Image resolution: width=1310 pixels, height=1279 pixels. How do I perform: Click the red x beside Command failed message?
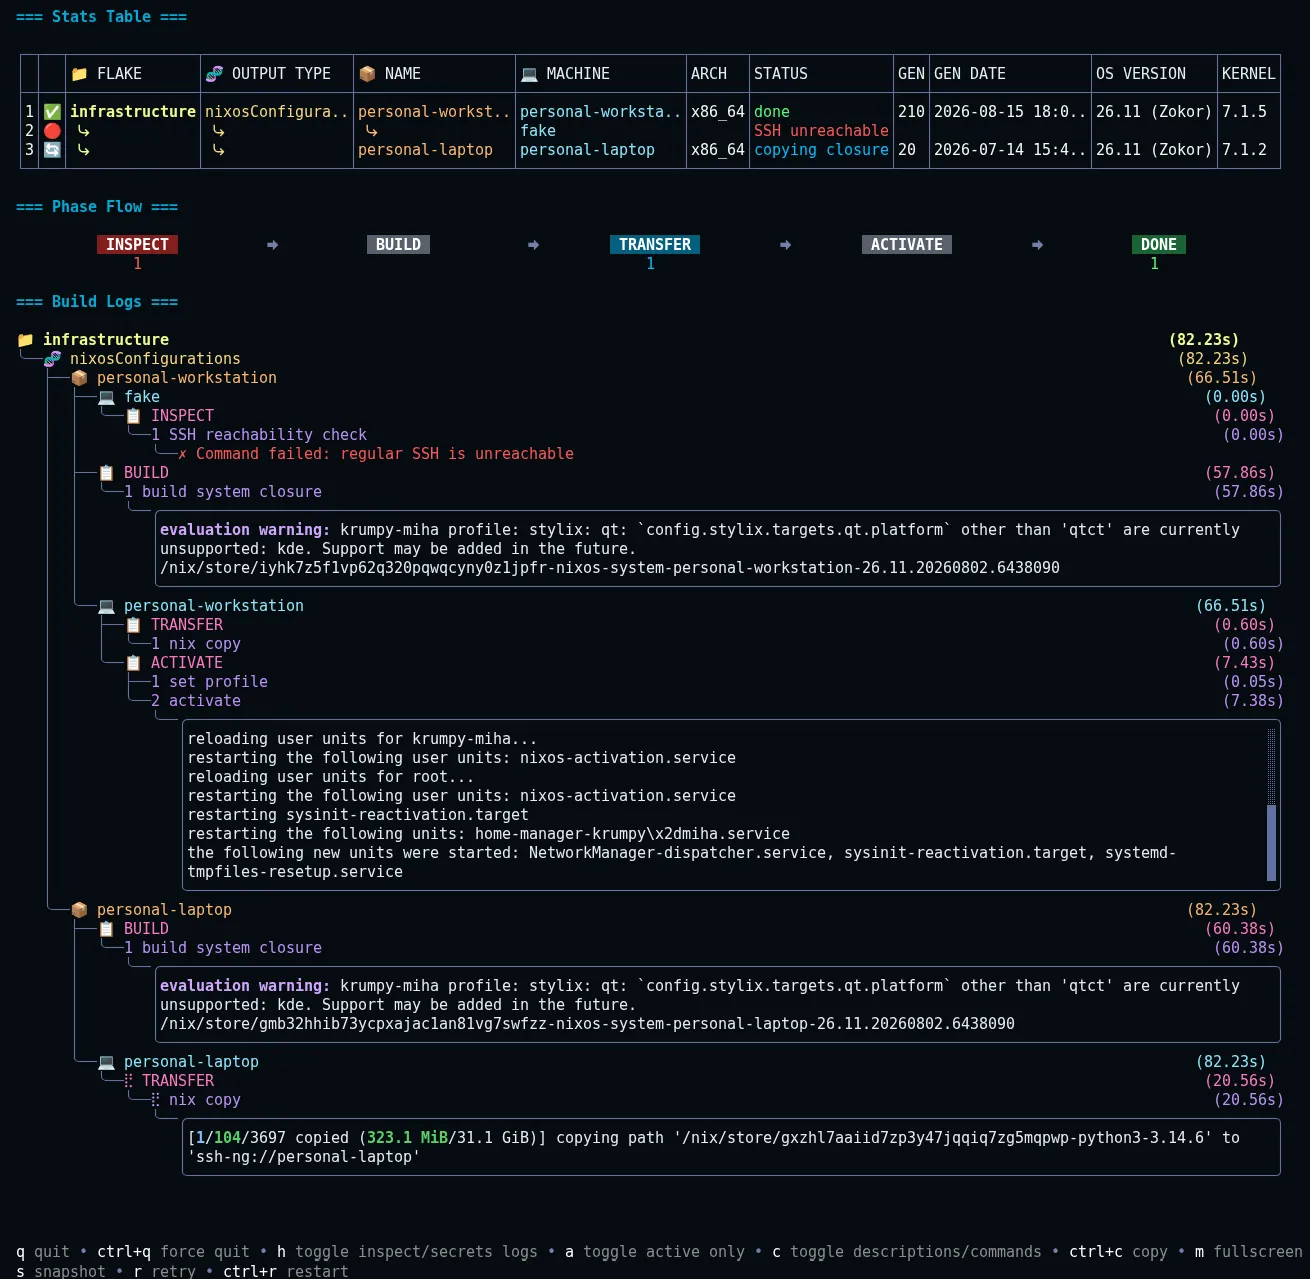[182, 454]
